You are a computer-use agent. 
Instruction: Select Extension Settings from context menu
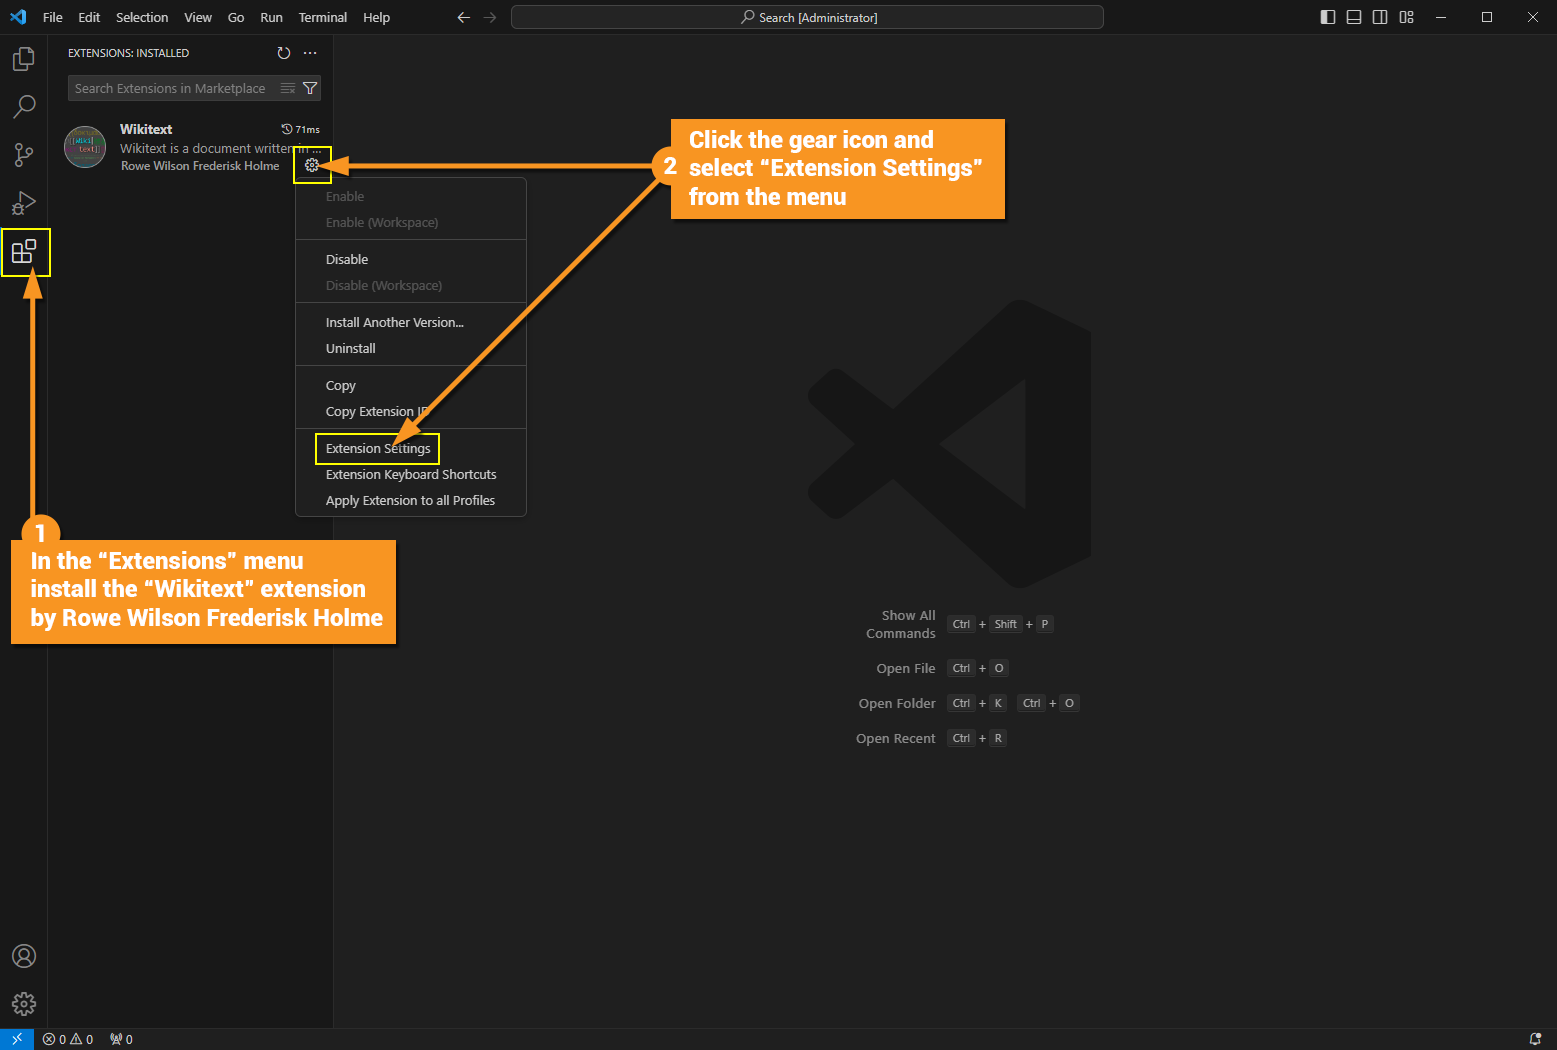point(378,448)
